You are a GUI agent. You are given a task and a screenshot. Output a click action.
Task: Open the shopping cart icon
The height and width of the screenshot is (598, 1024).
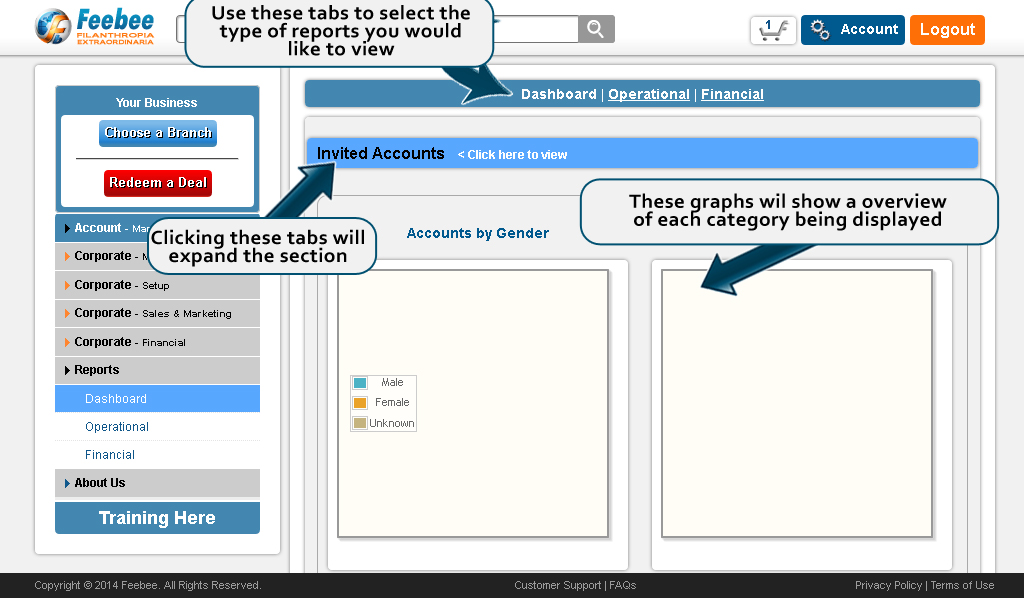pos(772,30)
